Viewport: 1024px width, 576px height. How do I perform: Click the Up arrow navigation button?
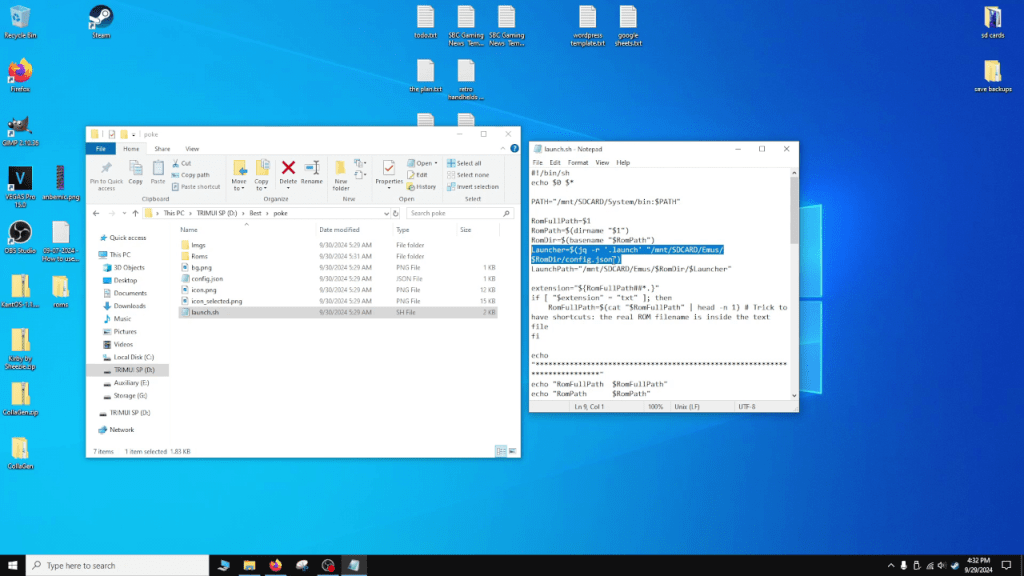coord(135,213)
